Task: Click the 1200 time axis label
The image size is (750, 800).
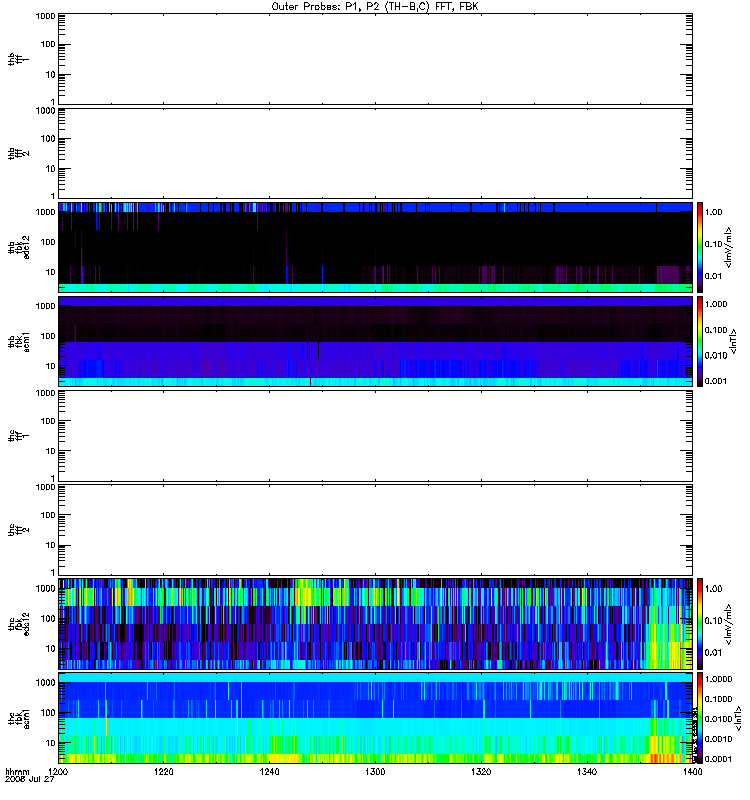Action: pyautogui.click(x=58, y=771)
